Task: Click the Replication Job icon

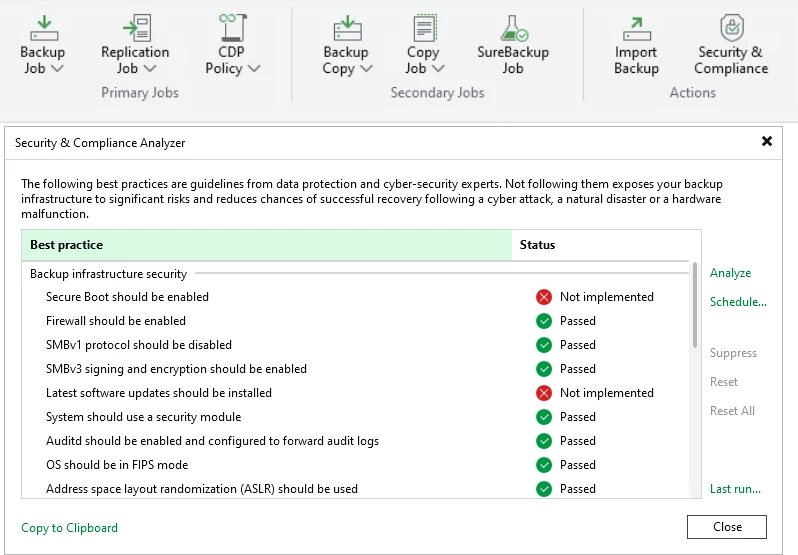Action: 135,27
